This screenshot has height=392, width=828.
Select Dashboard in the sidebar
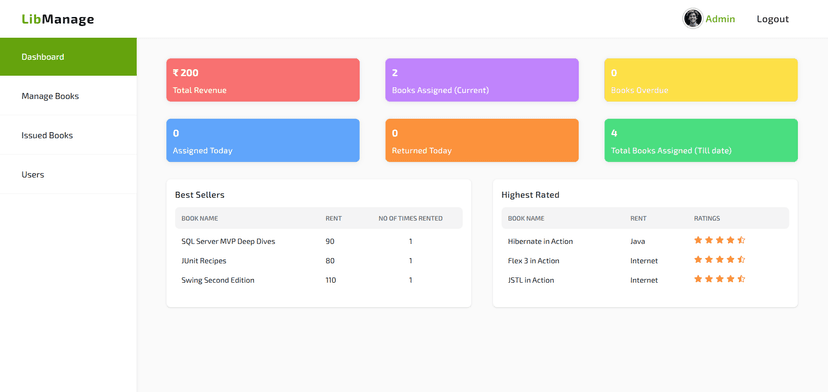68,57
